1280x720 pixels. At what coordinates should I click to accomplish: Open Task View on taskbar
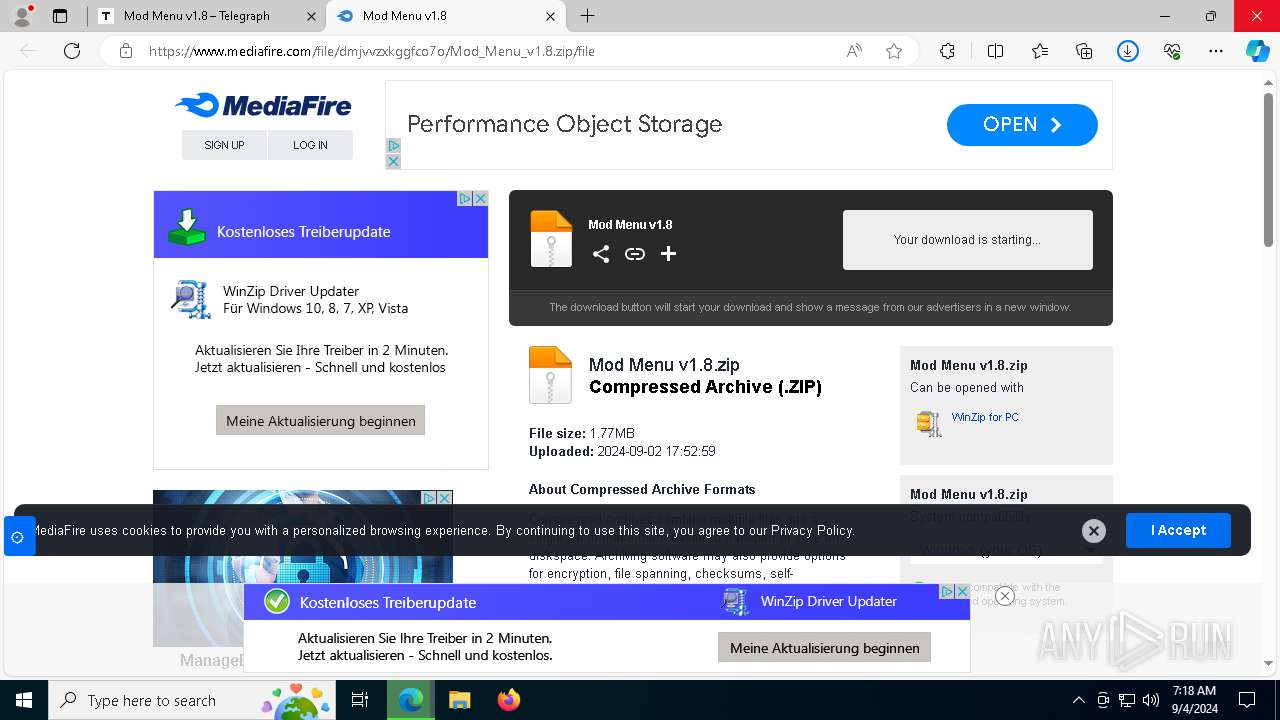pyautogui.click(x=360, y=700)
